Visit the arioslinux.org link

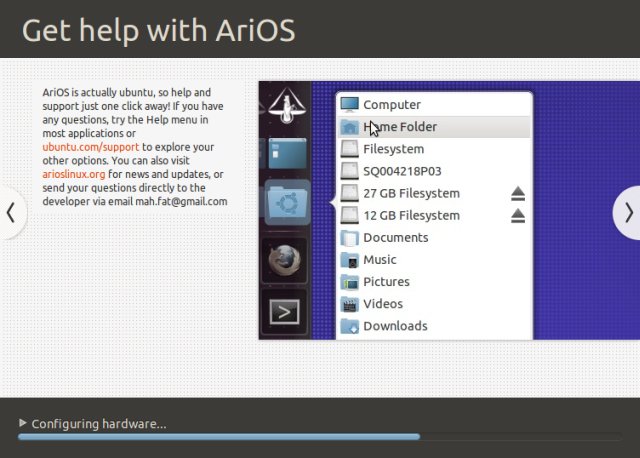74,174
